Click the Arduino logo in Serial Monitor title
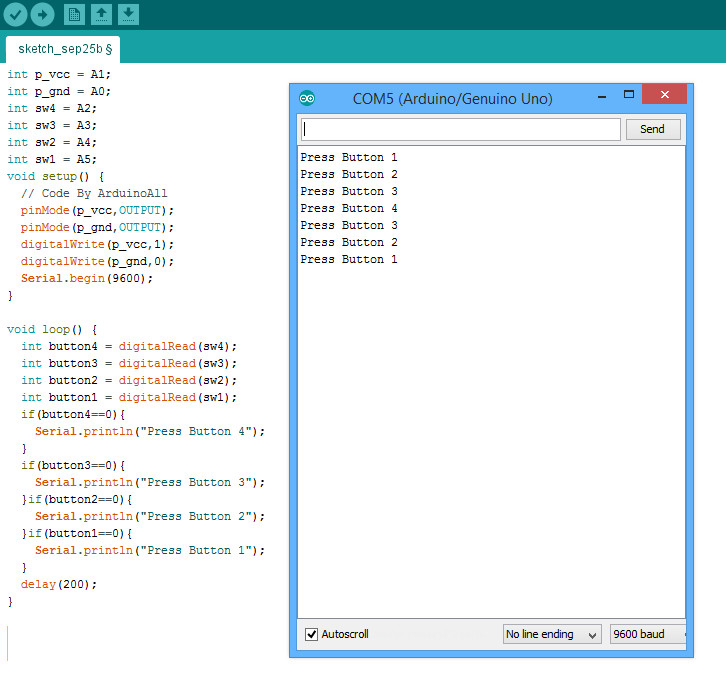 [x=307, y=98]
